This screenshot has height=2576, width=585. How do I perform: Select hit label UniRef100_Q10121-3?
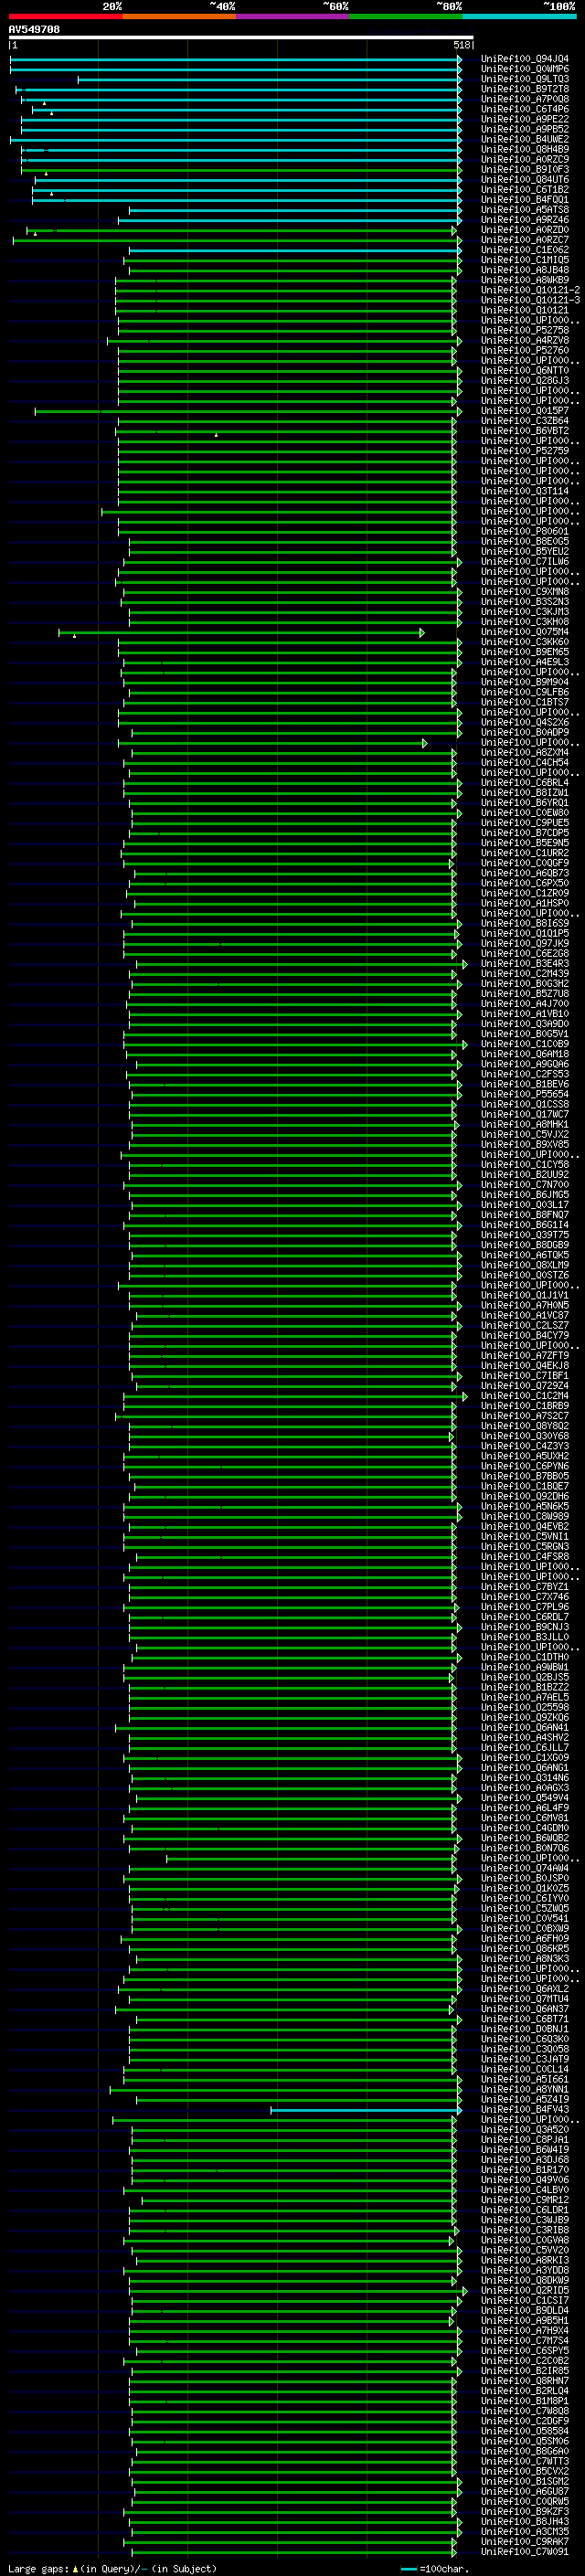[530, 300]
